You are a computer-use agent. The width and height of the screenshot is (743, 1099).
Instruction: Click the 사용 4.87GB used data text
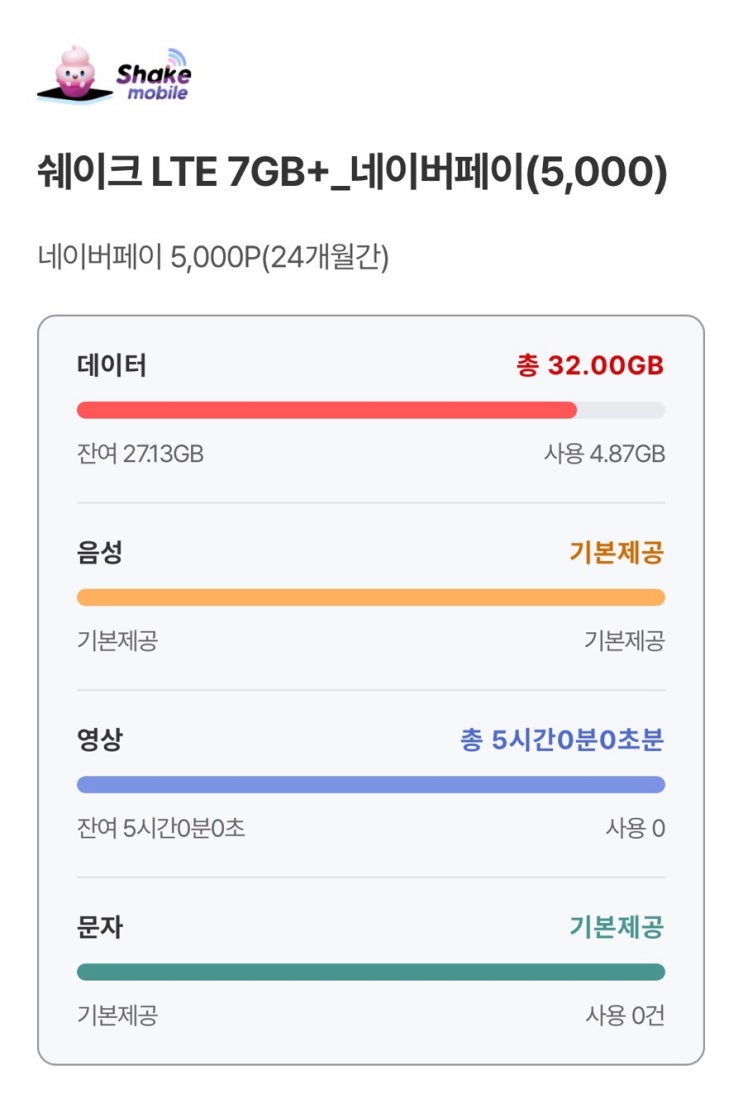click(604, 454)
